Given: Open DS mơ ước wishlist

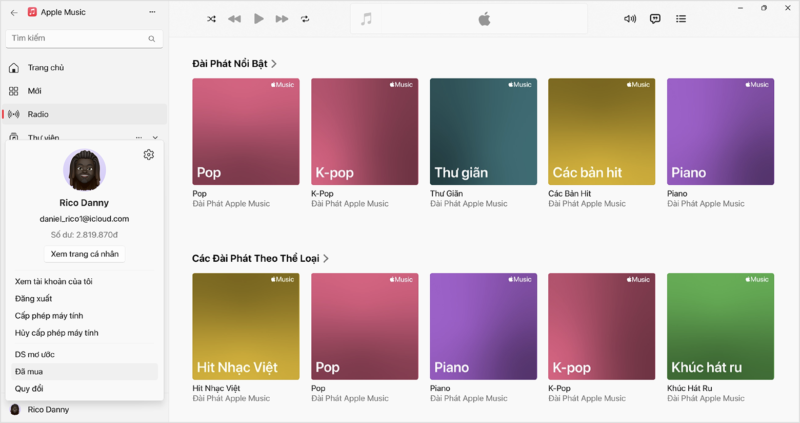Looking at the screenshot, I should (x=35, y=354).
